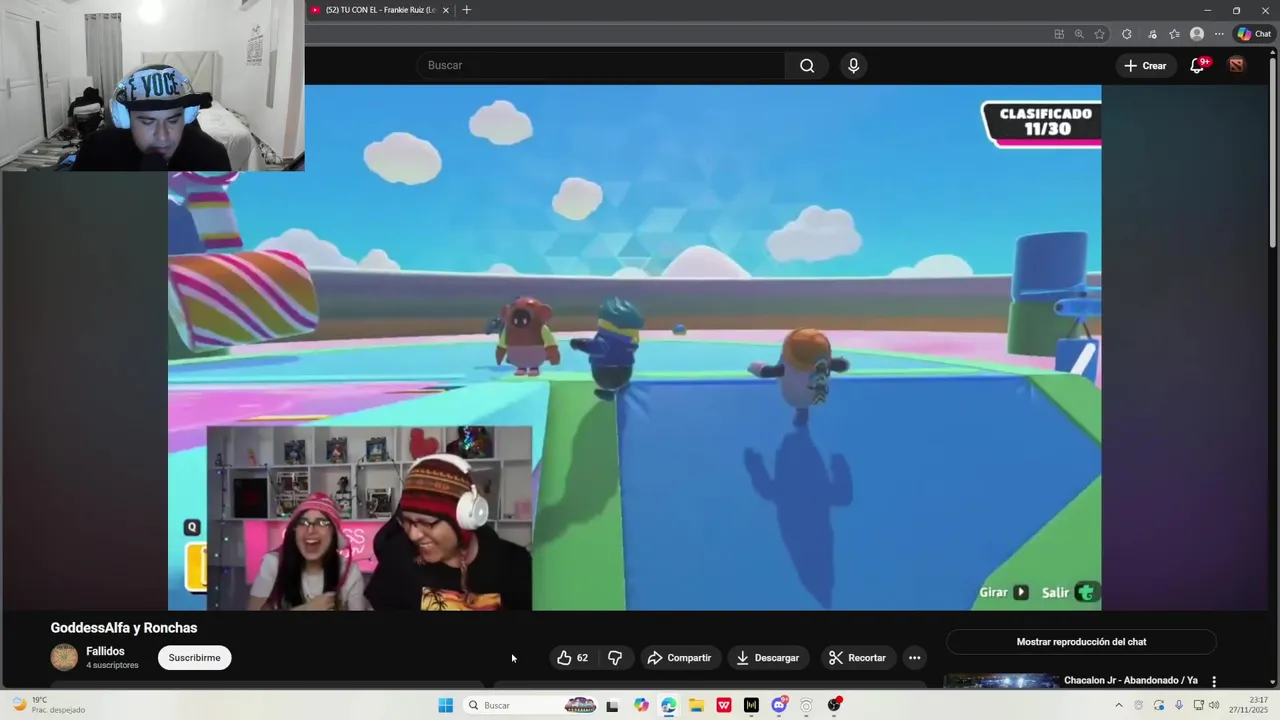Expand the system tray hidden icons chevron

coord(1119,705)
